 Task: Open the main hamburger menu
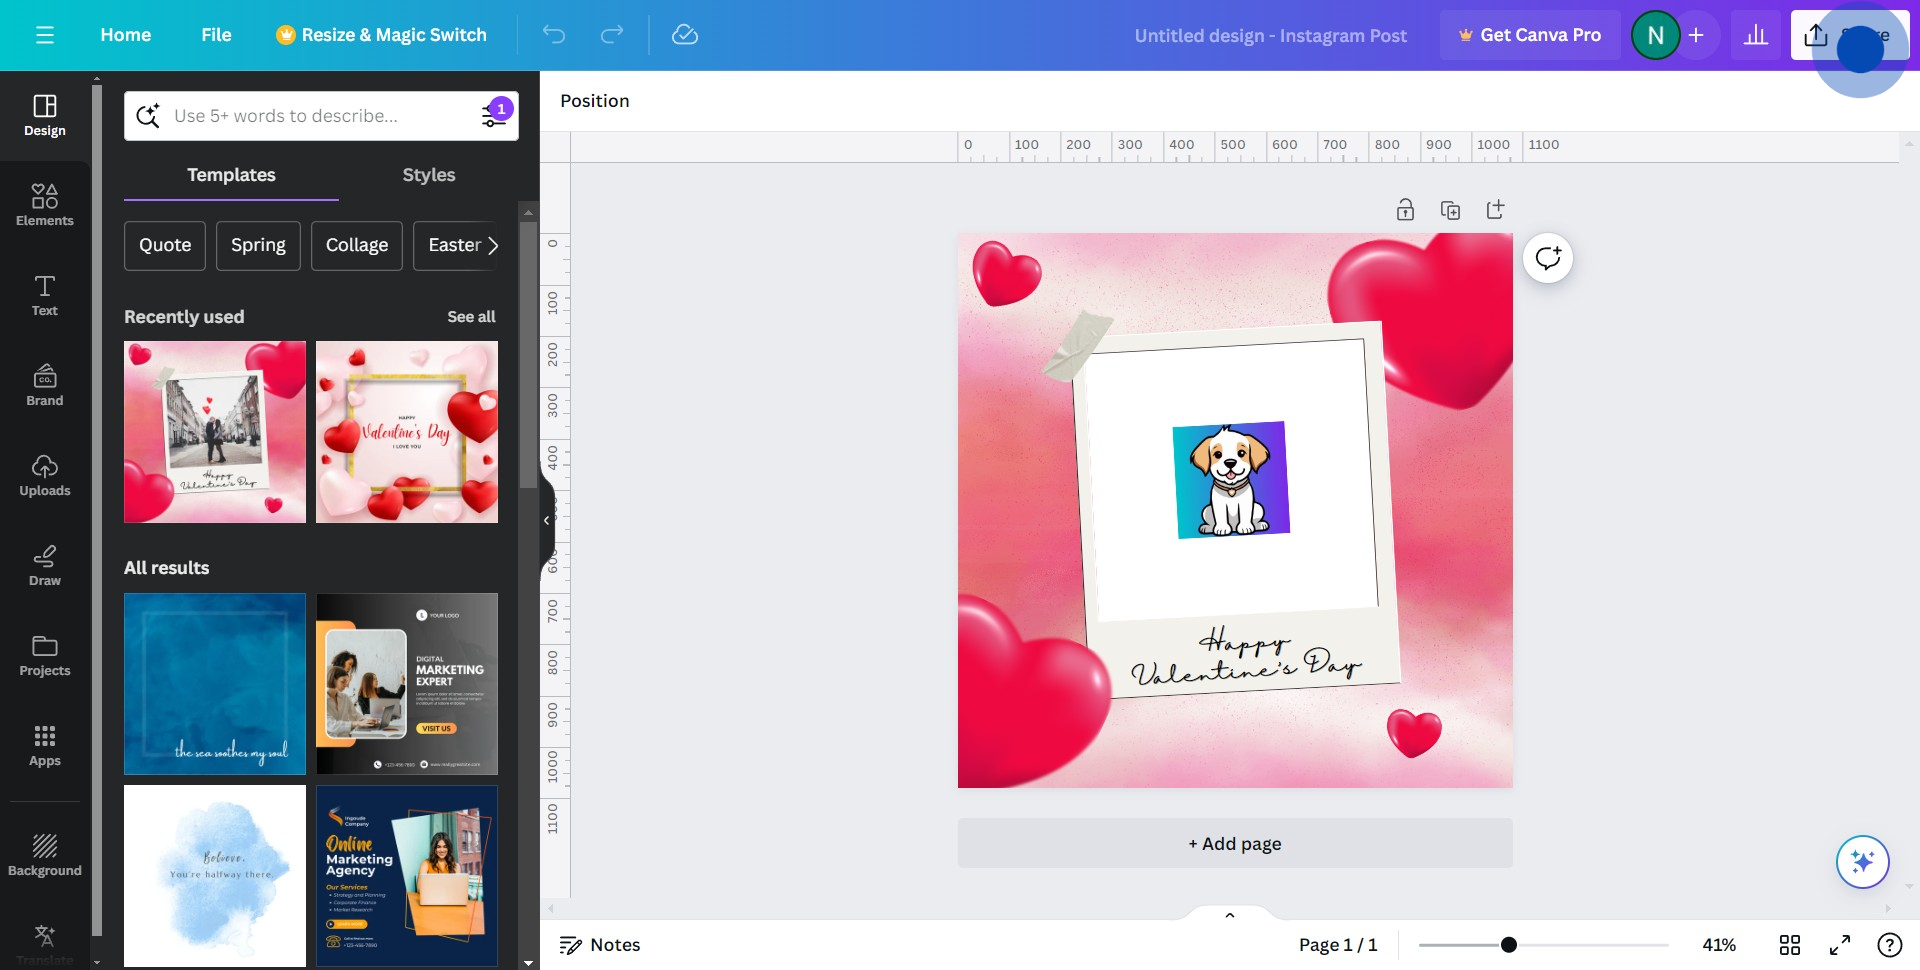pyautogui.click(x=45, y=35)
